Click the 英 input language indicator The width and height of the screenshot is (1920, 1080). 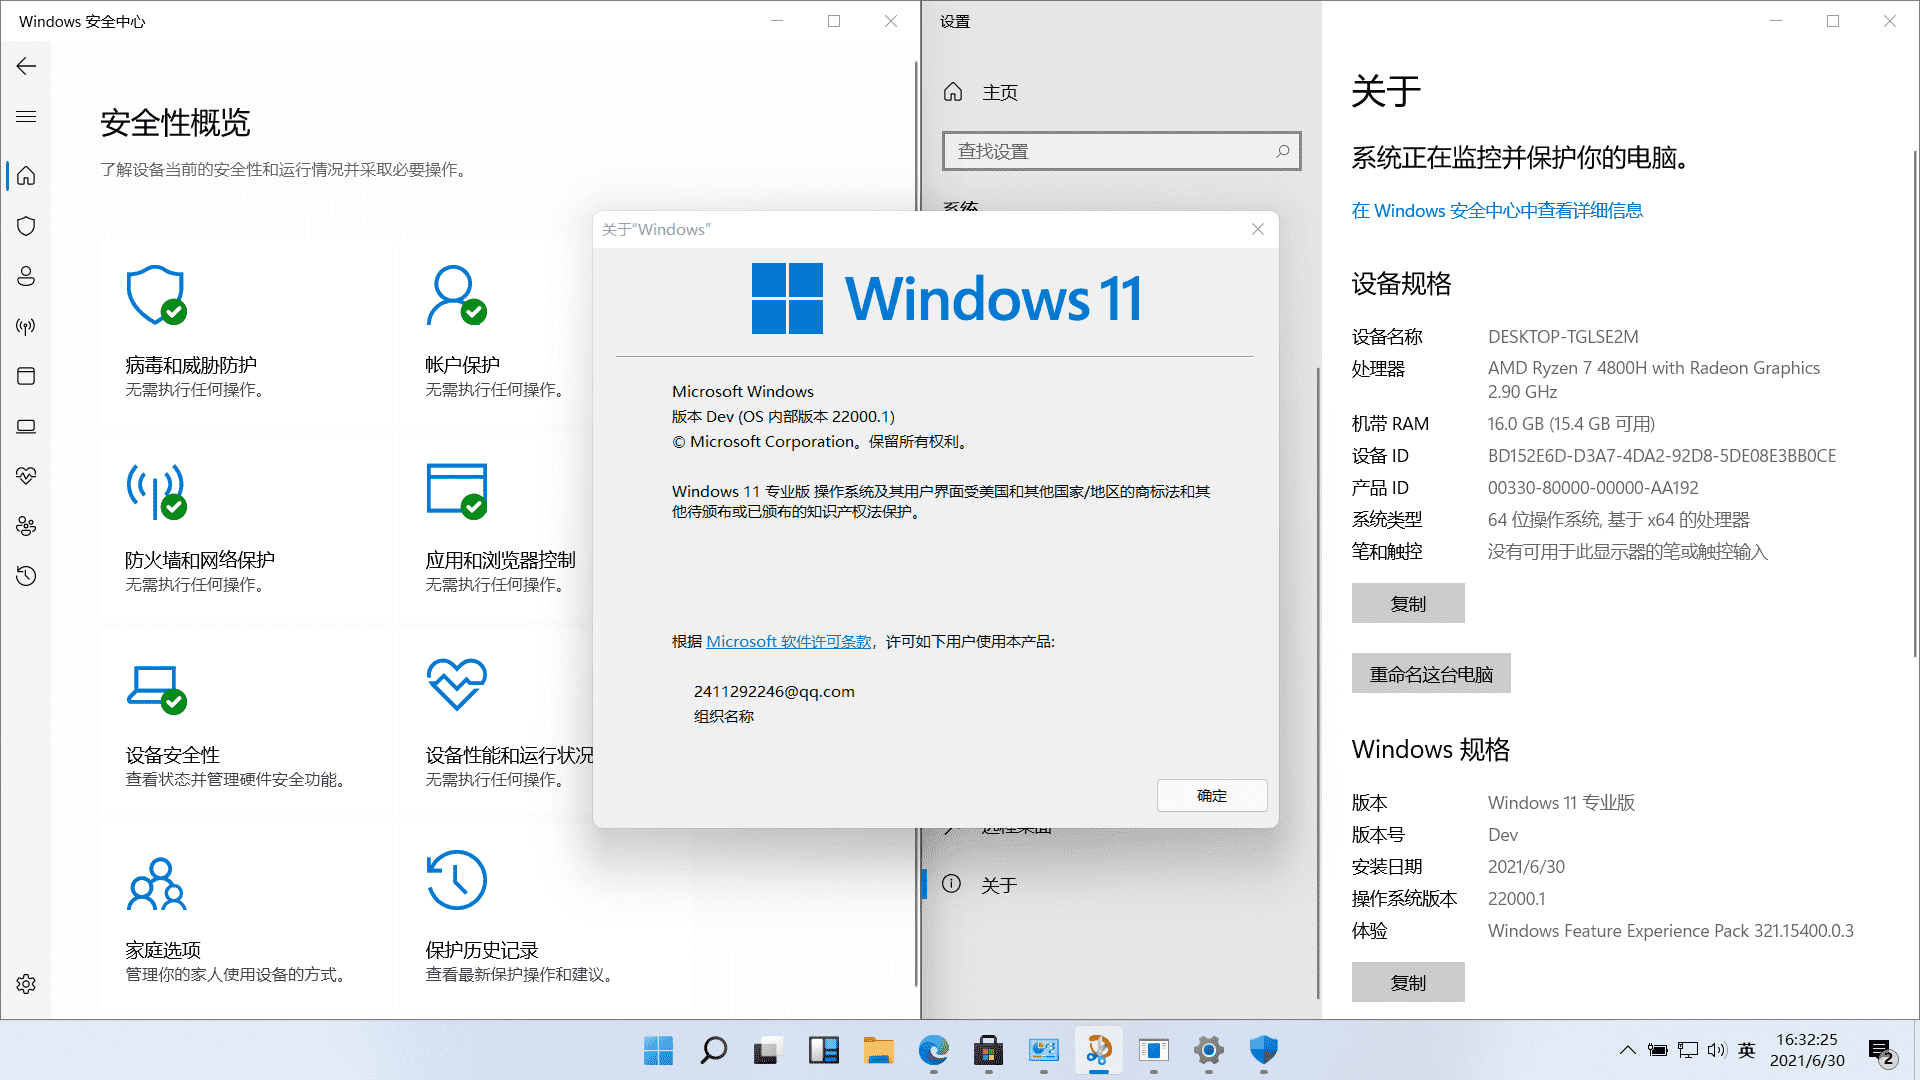tap(1747, 1050)
